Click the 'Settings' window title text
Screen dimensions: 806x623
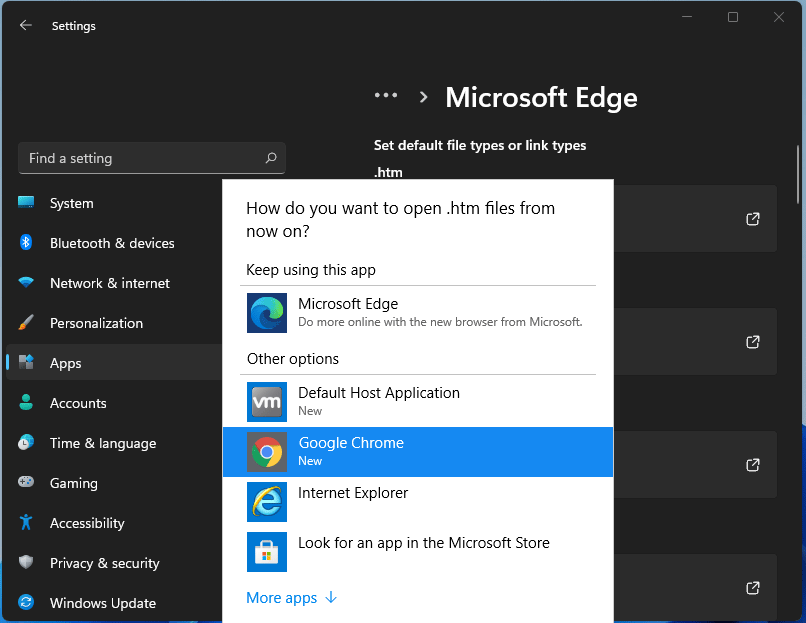tap(74, 26)
